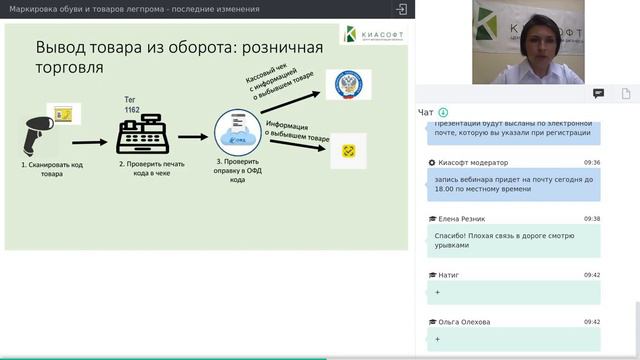Image resolution: width=640 pixels, height=360 pixels.
Task: Click the label '3. Проверить оправку в ОФД кода'
Action: 238,170
